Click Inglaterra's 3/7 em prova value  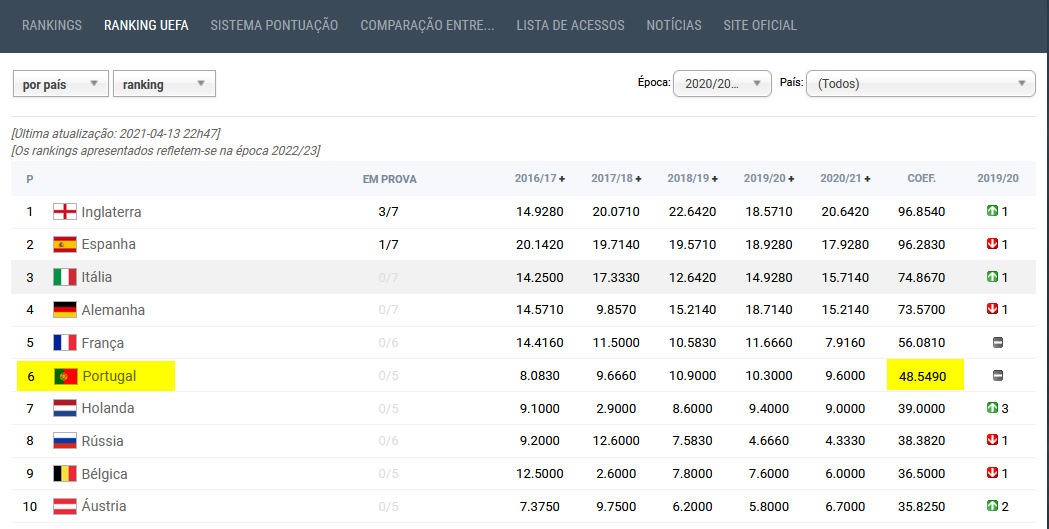(388, 212)
